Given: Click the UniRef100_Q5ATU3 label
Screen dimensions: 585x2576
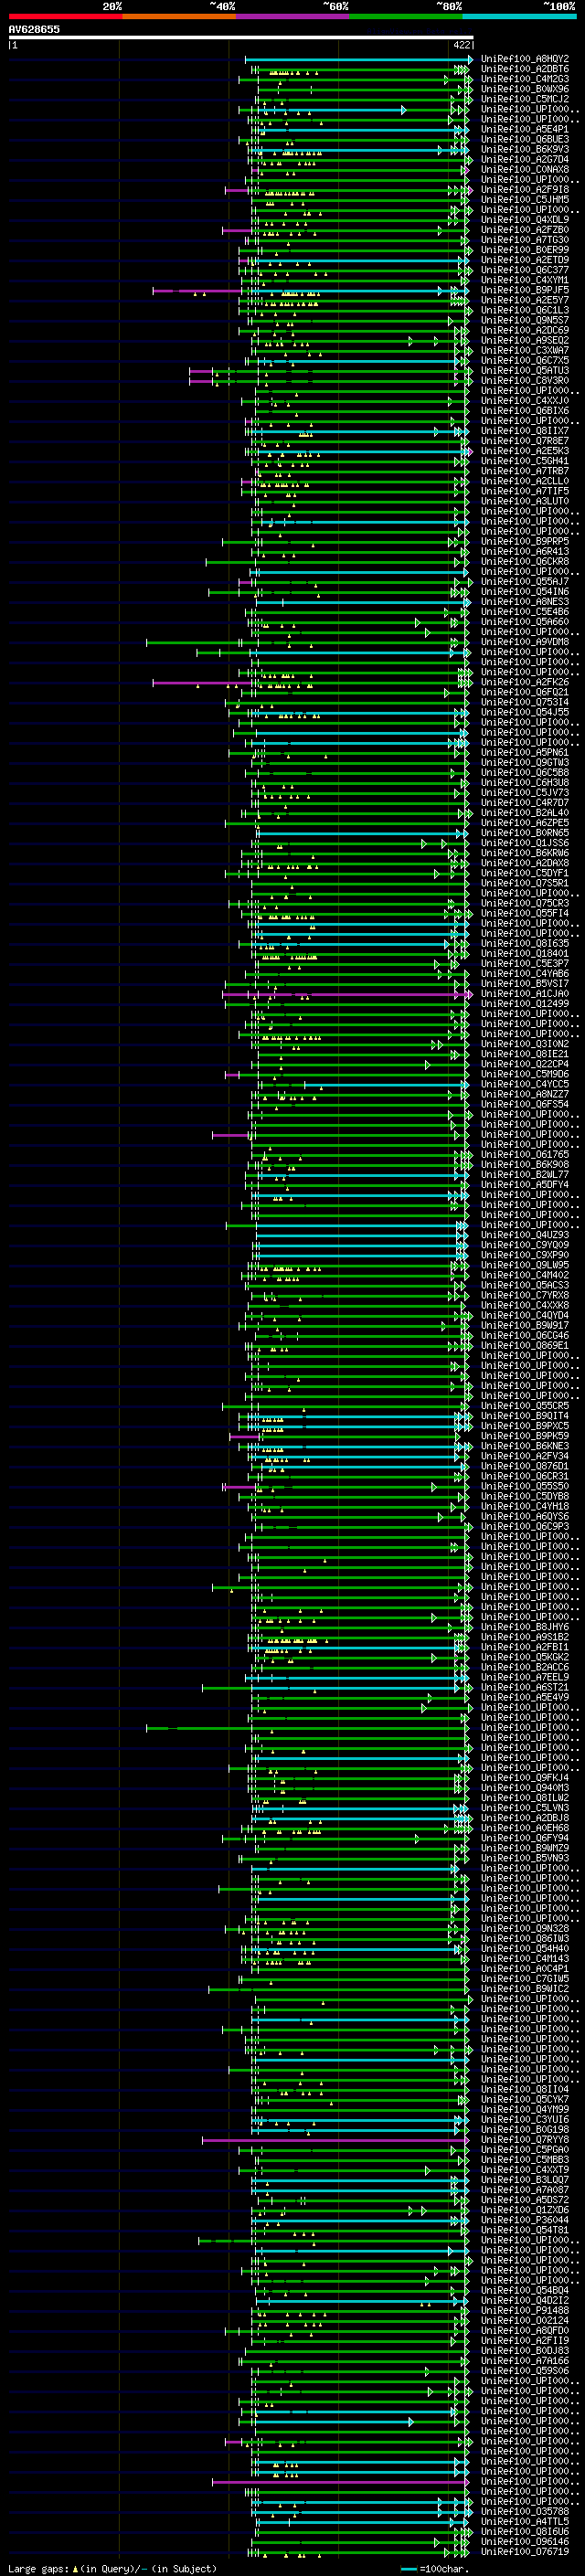Looking at the screenshot, I should 525,370.
